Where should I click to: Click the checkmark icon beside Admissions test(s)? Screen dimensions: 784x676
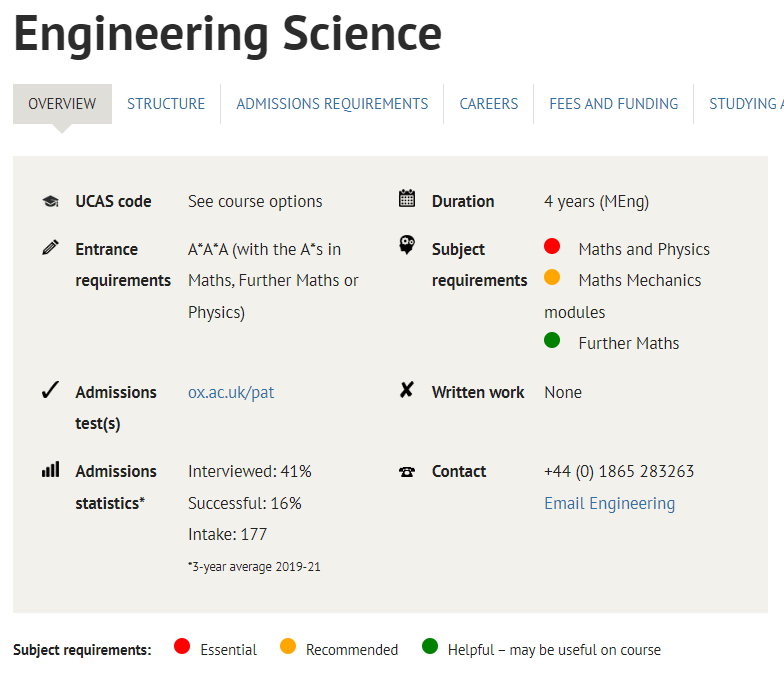pos(50,391)
